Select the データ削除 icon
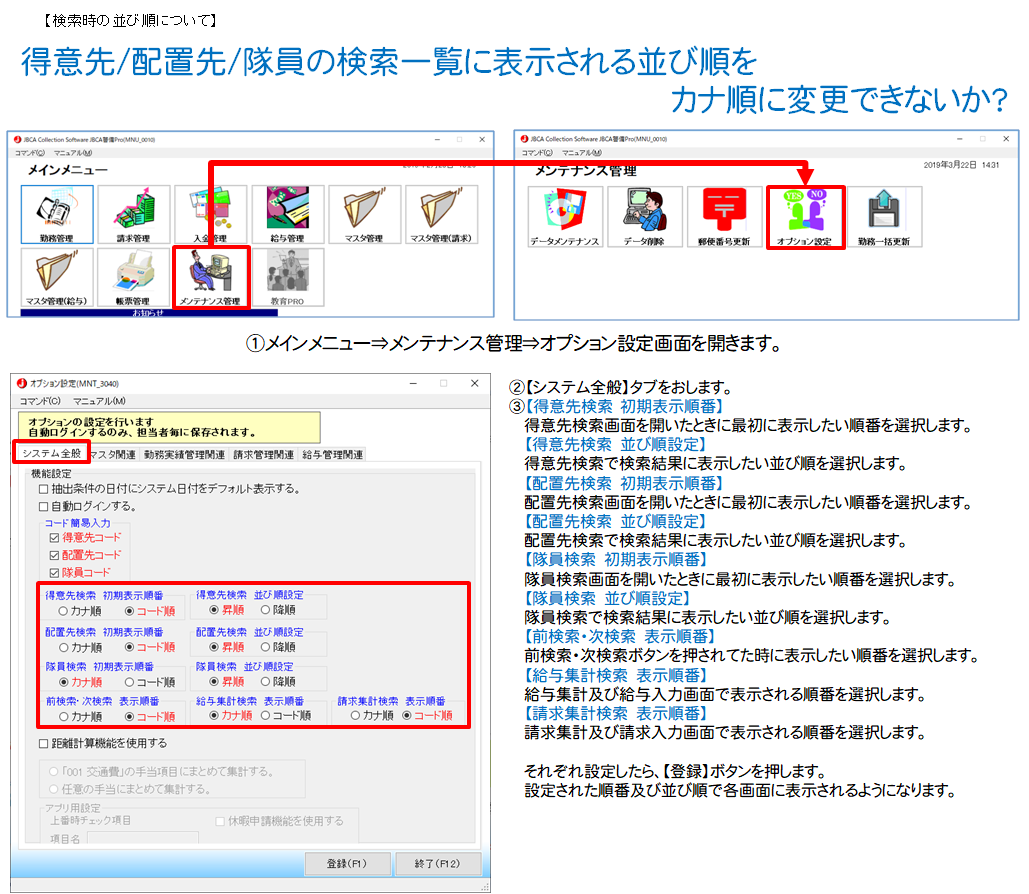1029x894 pixels. tap(645, 217)
